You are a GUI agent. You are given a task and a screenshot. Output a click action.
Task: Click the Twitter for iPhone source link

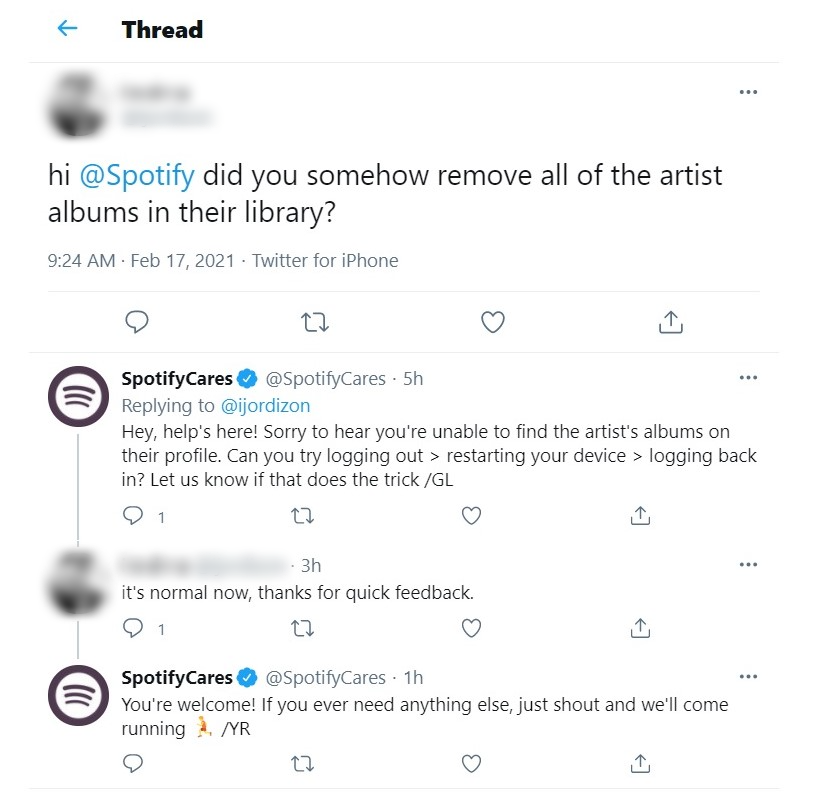[x=325, y=260]
